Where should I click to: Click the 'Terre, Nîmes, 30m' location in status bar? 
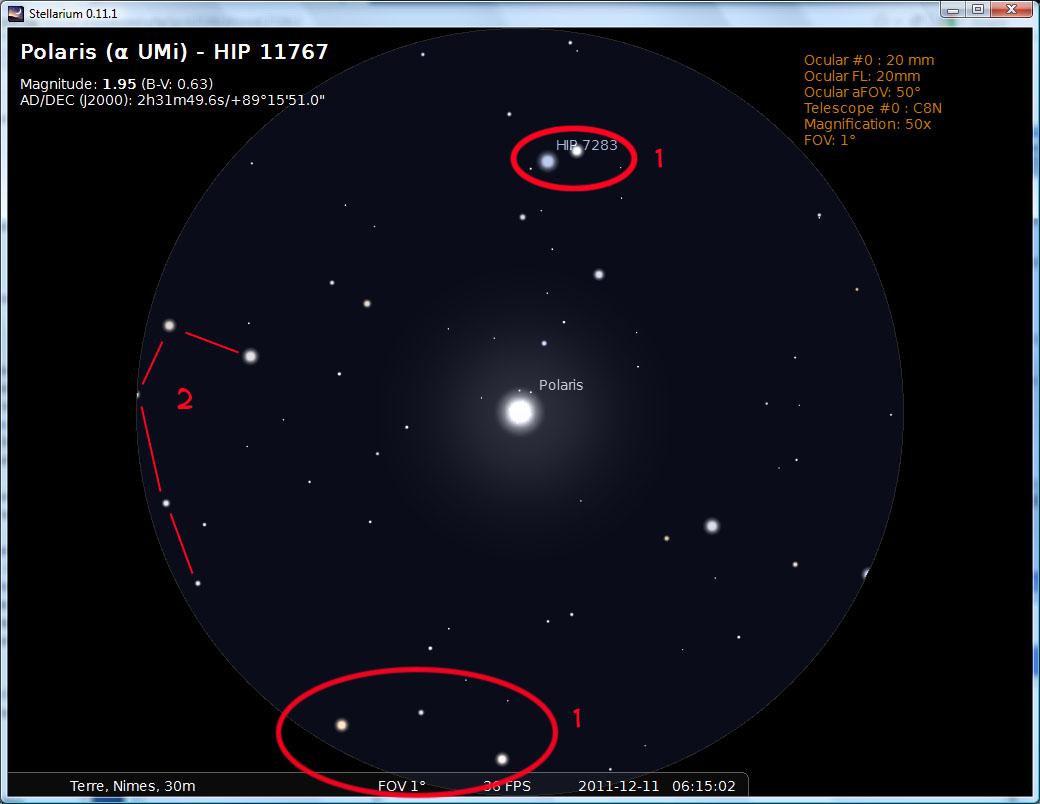[x=133, y=786]
